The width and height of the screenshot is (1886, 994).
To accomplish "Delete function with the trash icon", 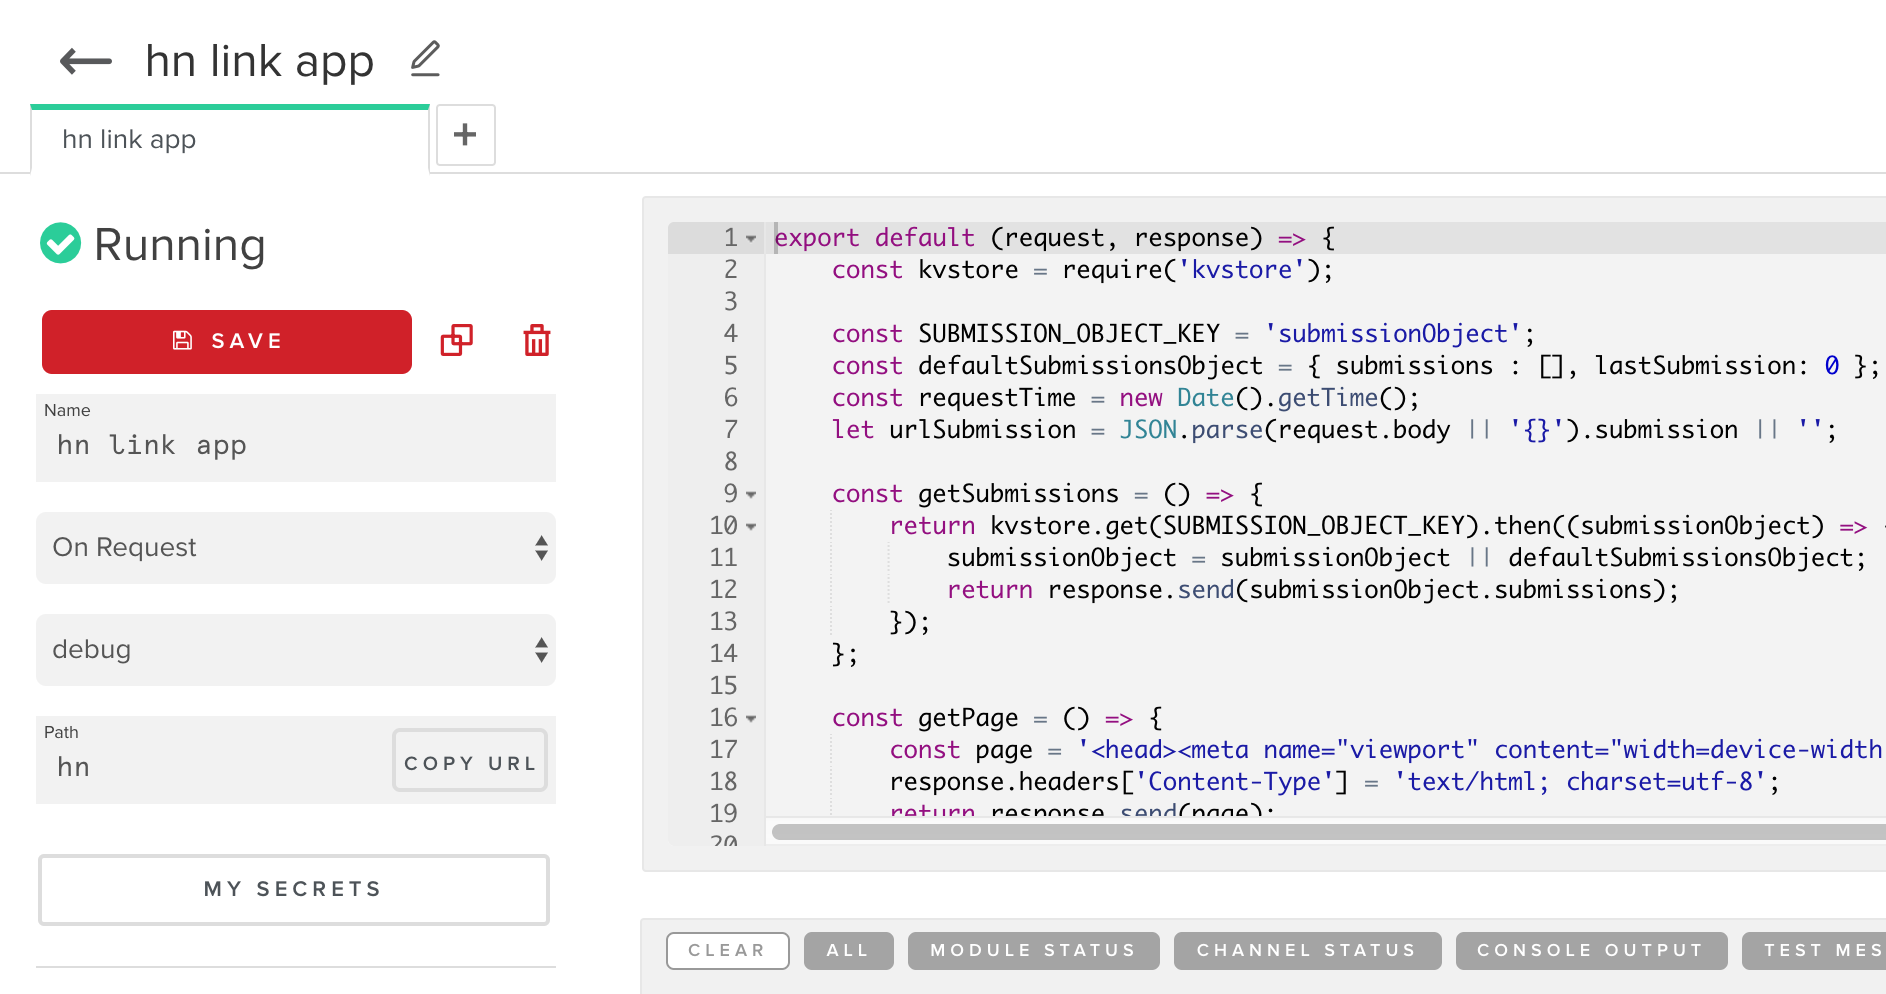I will point(537,341).
